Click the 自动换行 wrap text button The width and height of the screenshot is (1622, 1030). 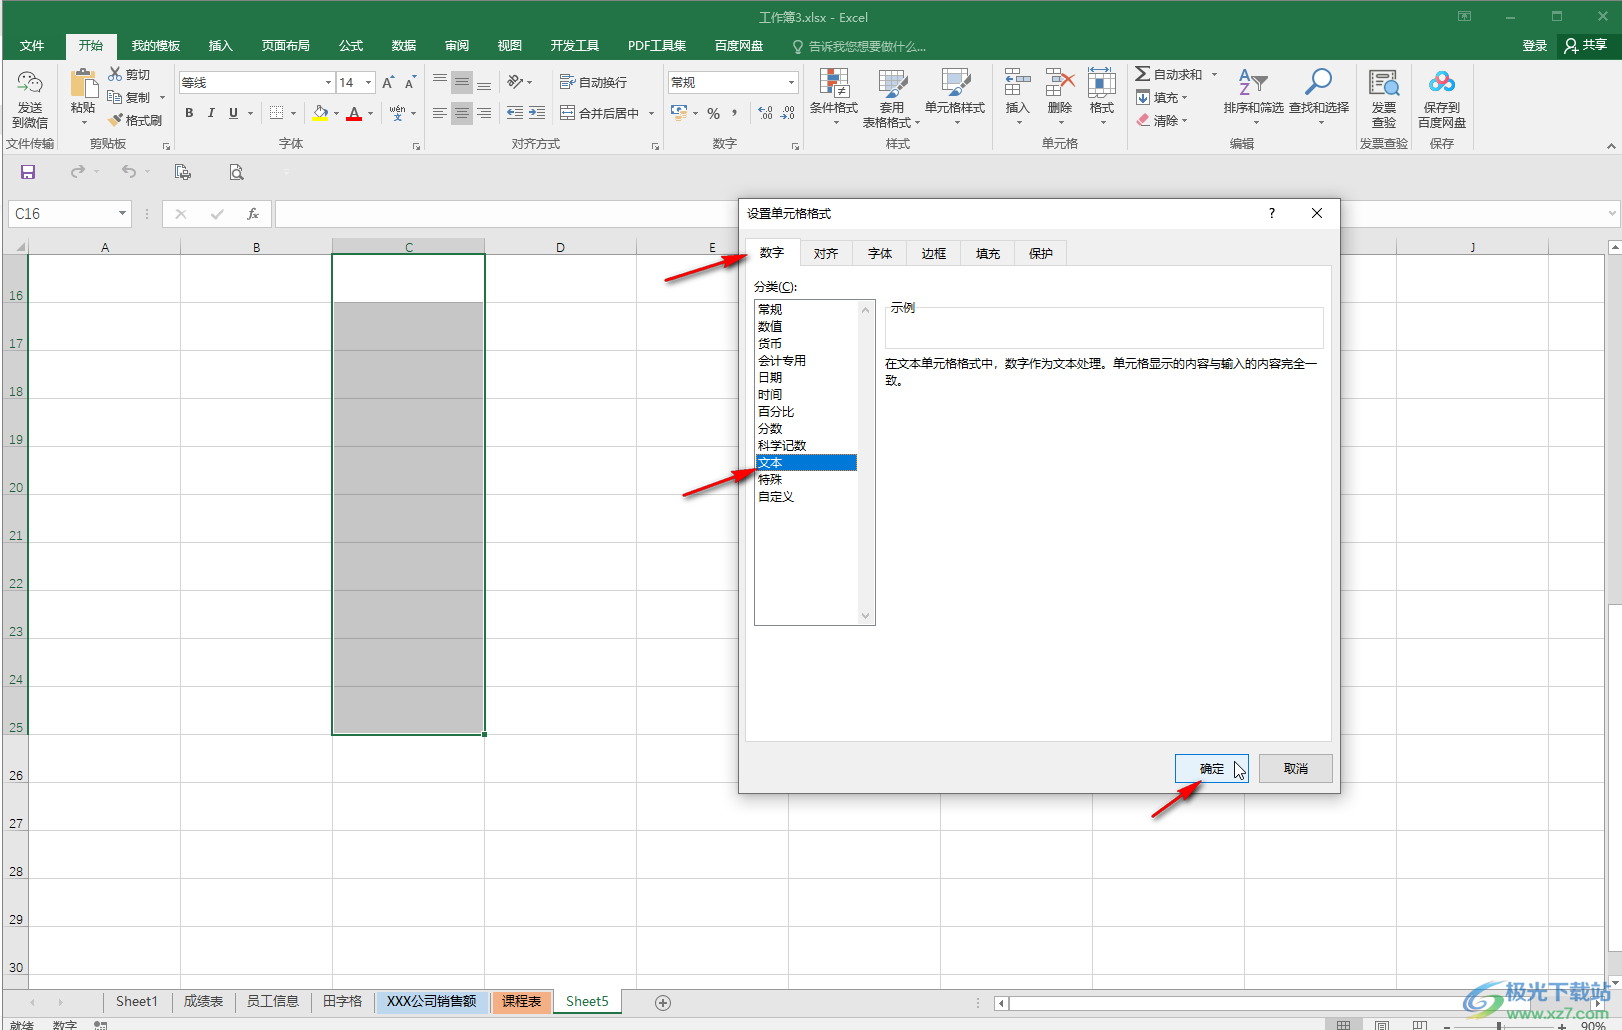tap(593, 82)
